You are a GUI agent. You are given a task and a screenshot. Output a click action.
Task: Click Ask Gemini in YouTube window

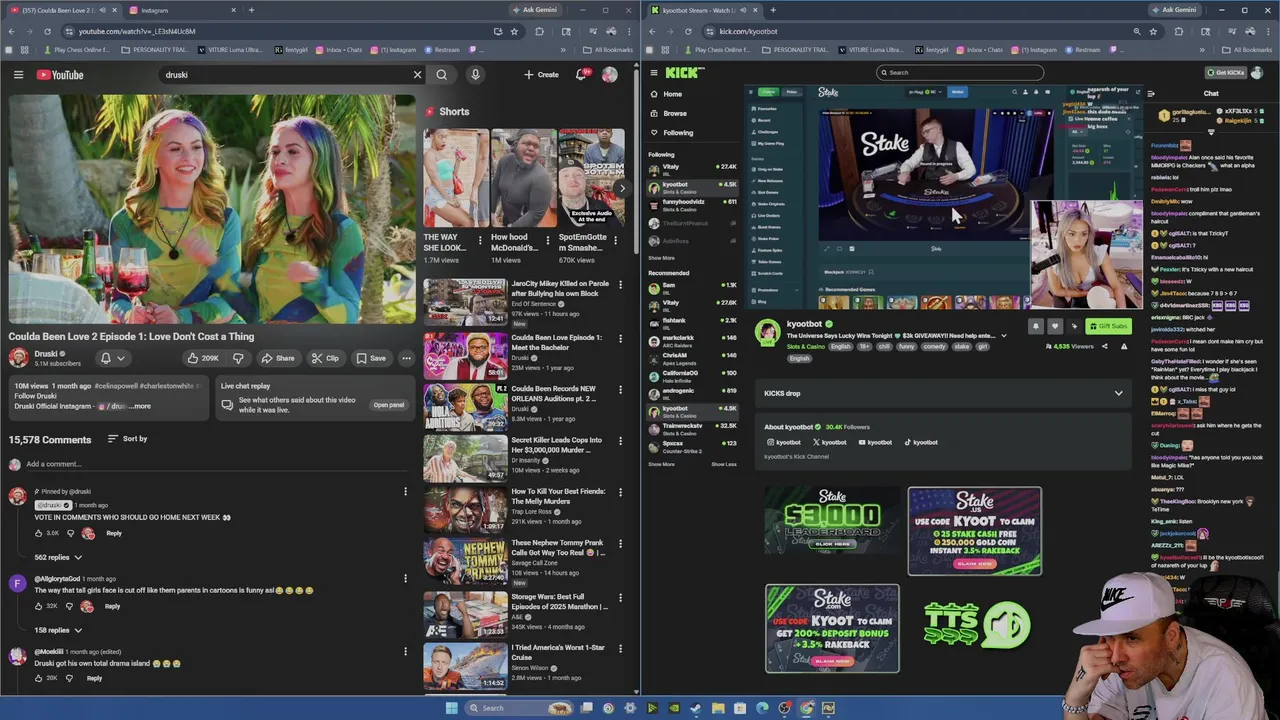534,10
